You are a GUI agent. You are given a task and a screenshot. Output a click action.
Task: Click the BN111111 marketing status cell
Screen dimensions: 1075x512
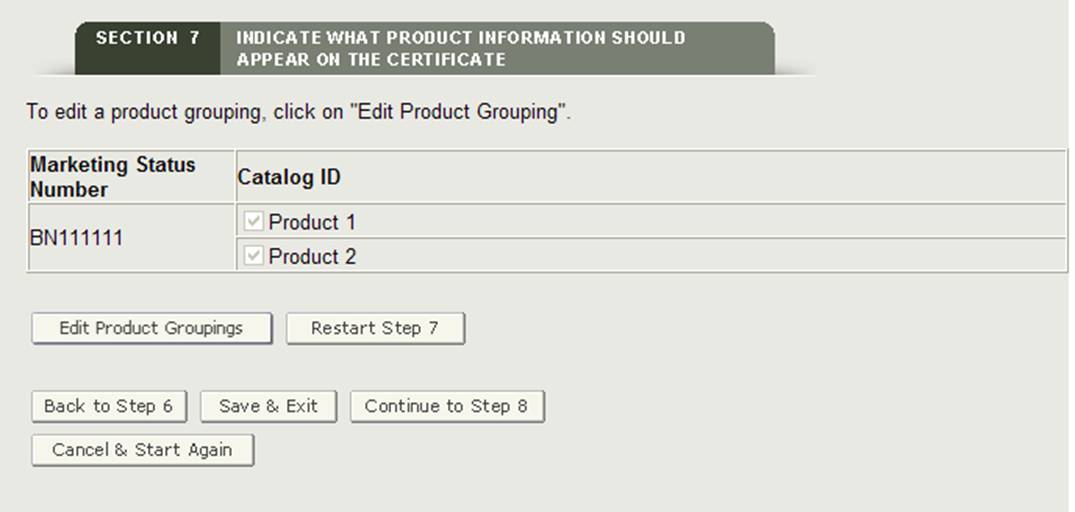tap(77, 239)
